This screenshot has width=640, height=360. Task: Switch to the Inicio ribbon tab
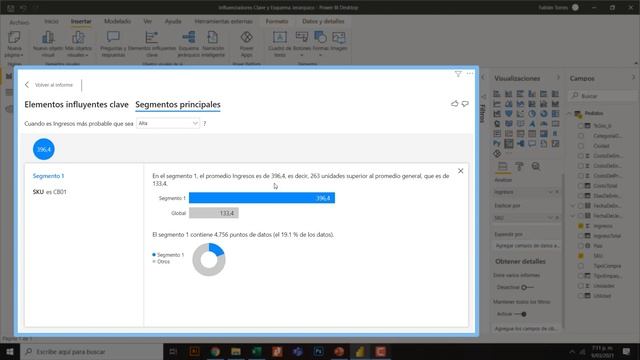pyautogui.click(x=51, y=21)
